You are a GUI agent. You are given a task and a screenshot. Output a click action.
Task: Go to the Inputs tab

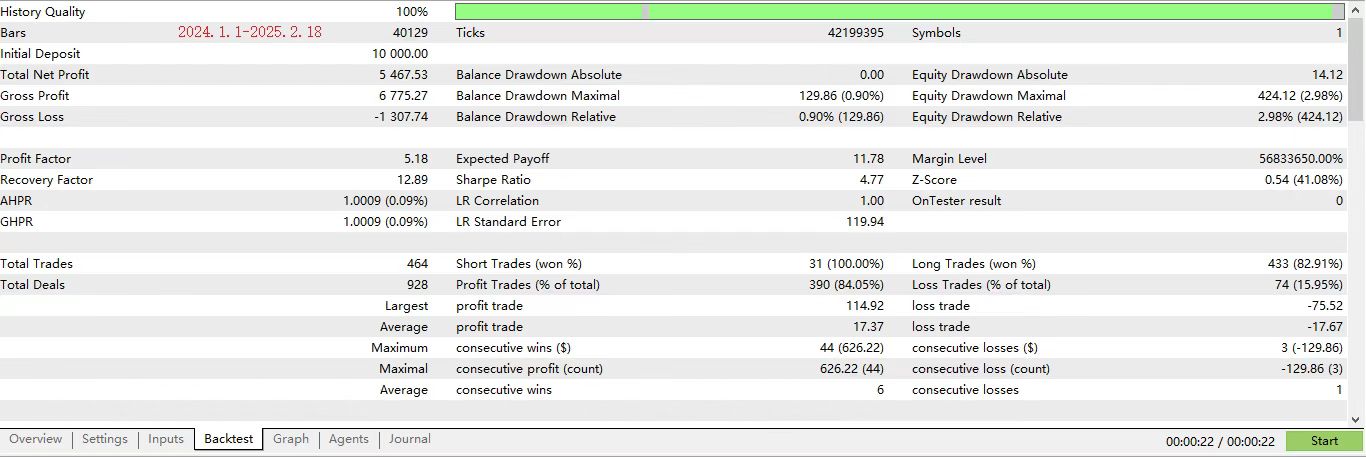166,439
